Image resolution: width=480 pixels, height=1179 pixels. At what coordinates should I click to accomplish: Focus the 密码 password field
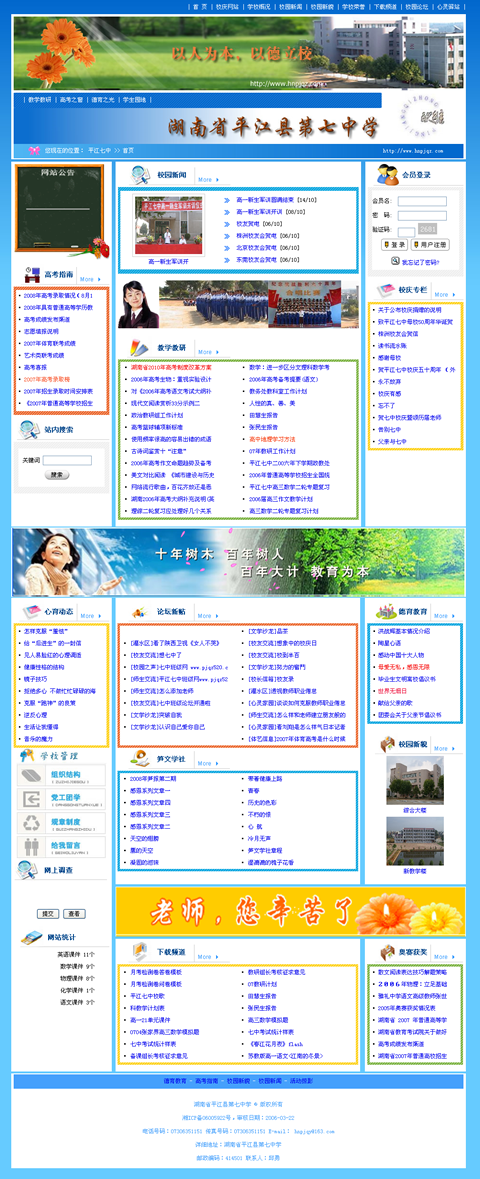(422, 215)
